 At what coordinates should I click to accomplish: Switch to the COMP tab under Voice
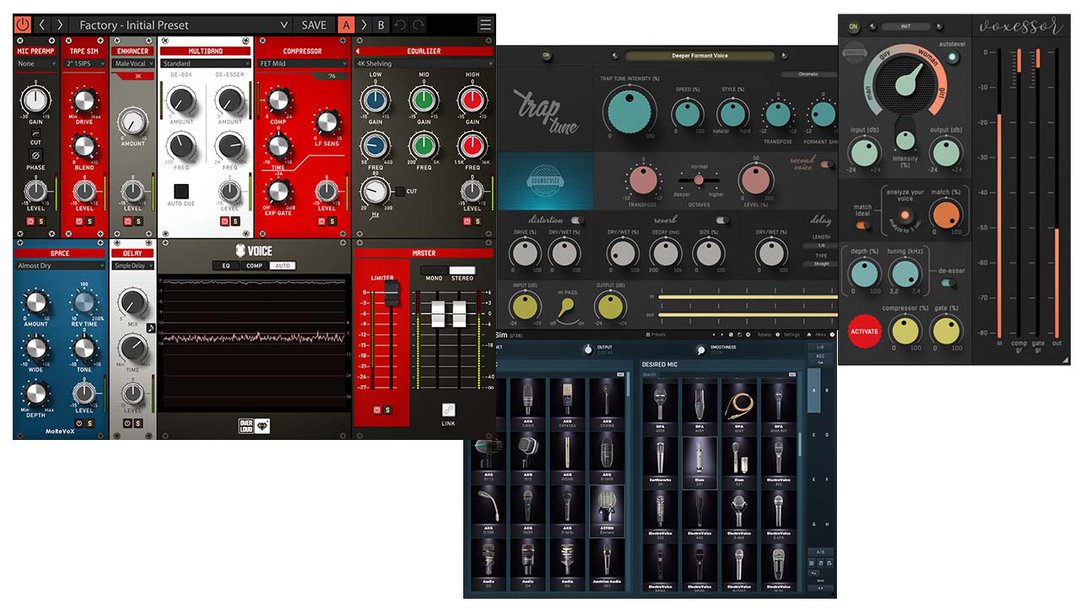tap(254, 265)
